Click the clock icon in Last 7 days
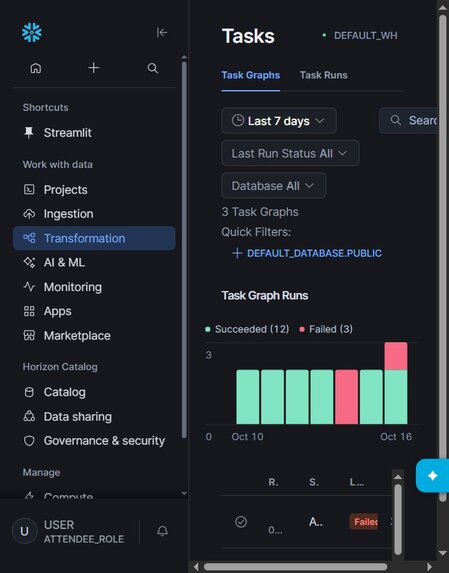449x573 pixels. tap(238, 120)
